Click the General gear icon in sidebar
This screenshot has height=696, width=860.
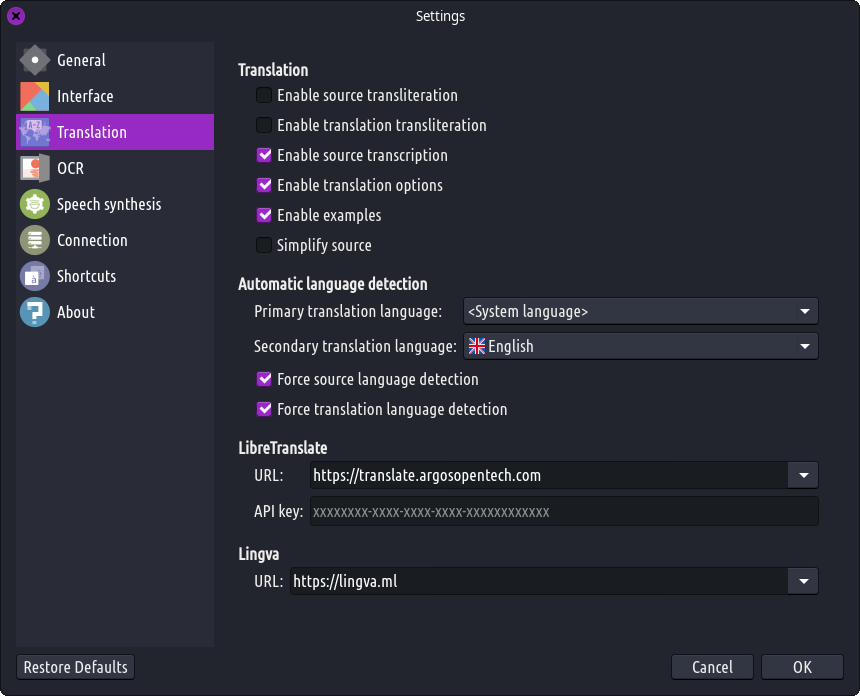pyautogui.click(x=35, y=60)
